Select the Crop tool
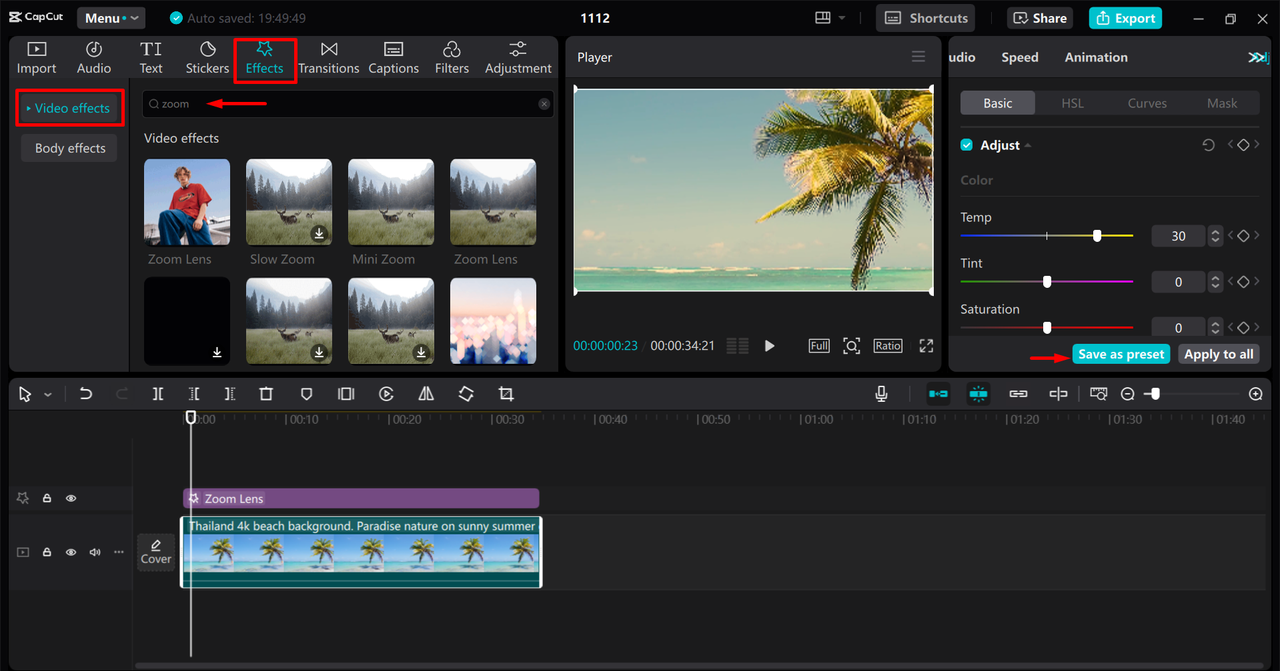Screen dimensions: 1280x671 (x=506, y=394)
